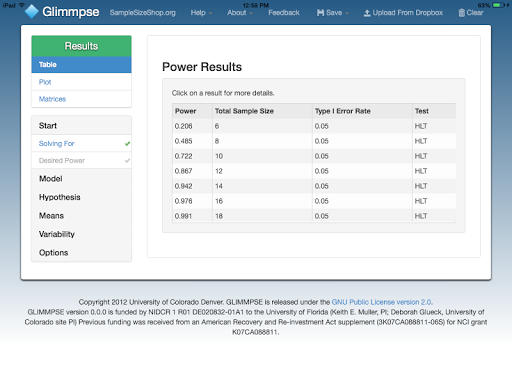Open the About dropdown menu
Screen dimensions: 512x384
pos(240,13)
